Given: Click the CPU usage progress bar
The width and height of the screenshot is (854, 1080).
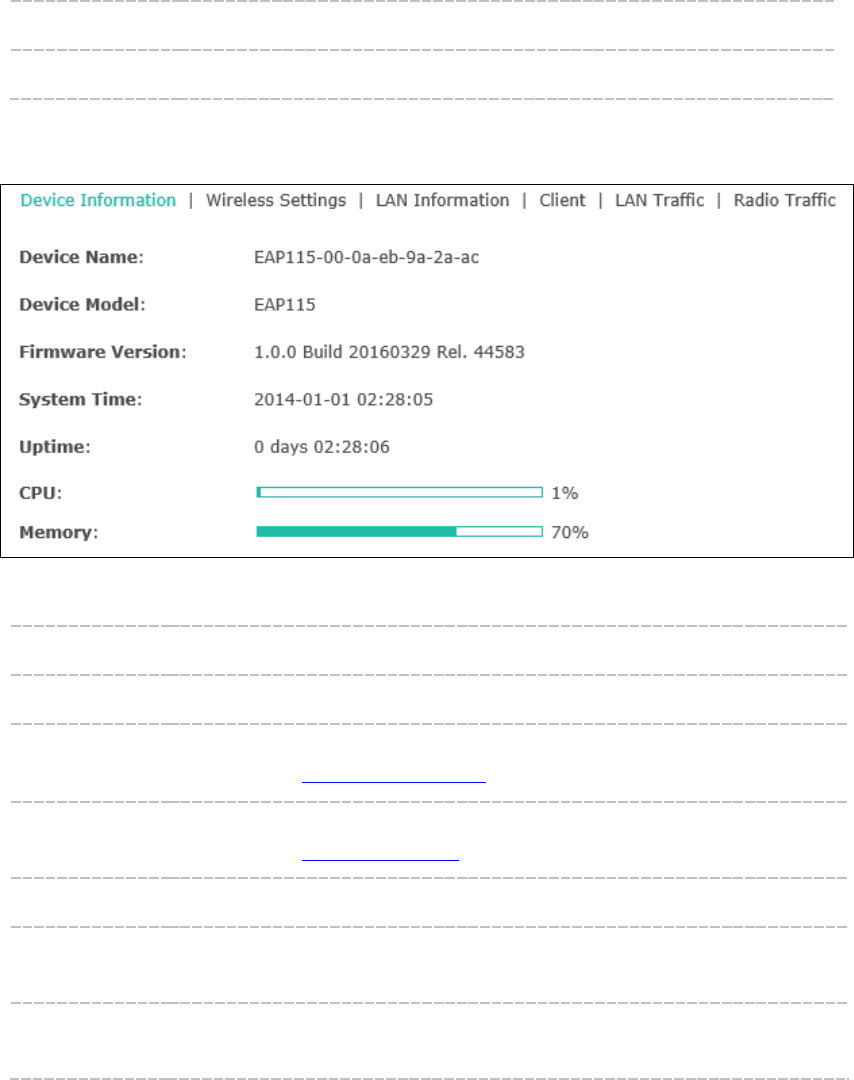Looking at the screenshot, I should click(x=399, y=492).
